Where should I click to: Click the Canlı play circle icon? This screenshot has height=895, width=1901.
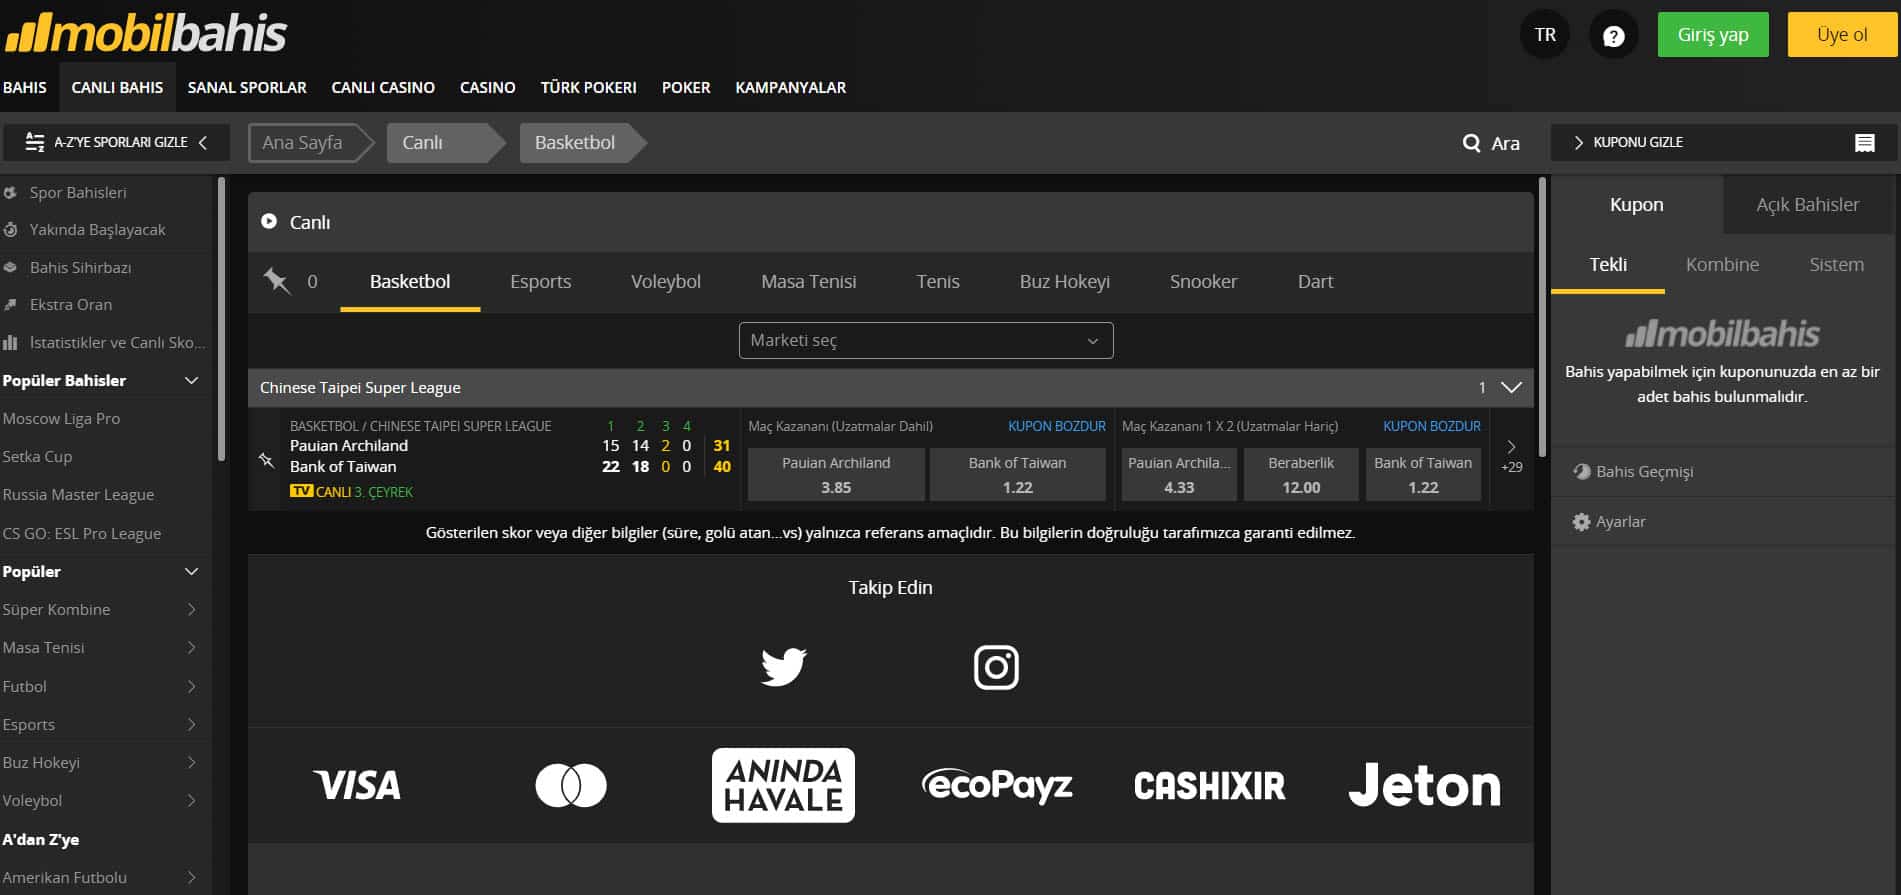coord(269,221)
